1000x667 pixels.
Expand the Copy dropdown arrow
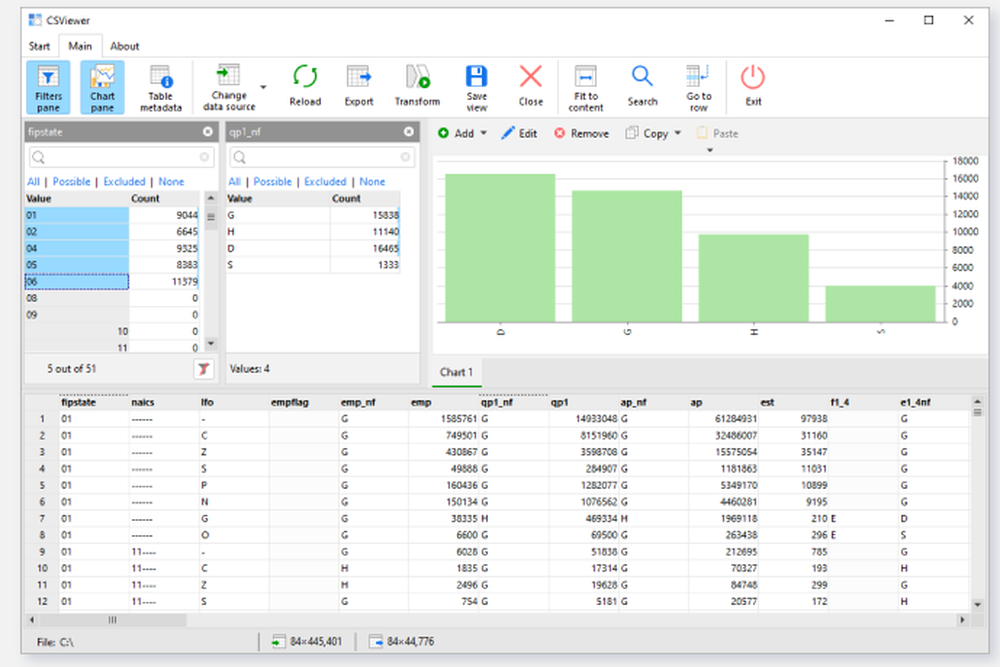(677, 133)
